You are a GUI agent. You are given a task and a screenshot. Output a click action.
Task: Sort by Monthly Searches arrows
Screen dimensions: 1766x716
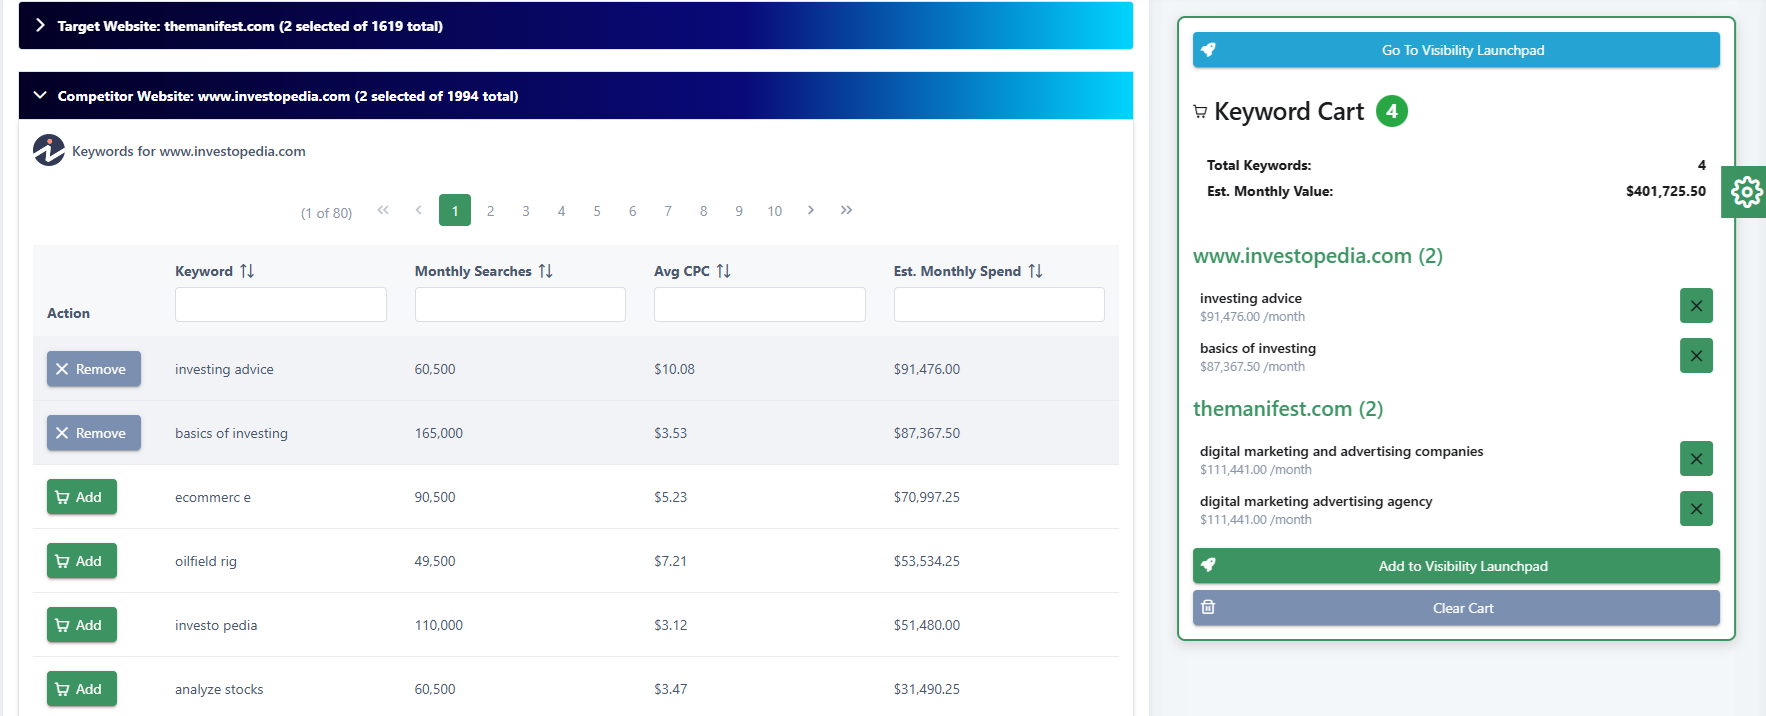tap(545, 271)
